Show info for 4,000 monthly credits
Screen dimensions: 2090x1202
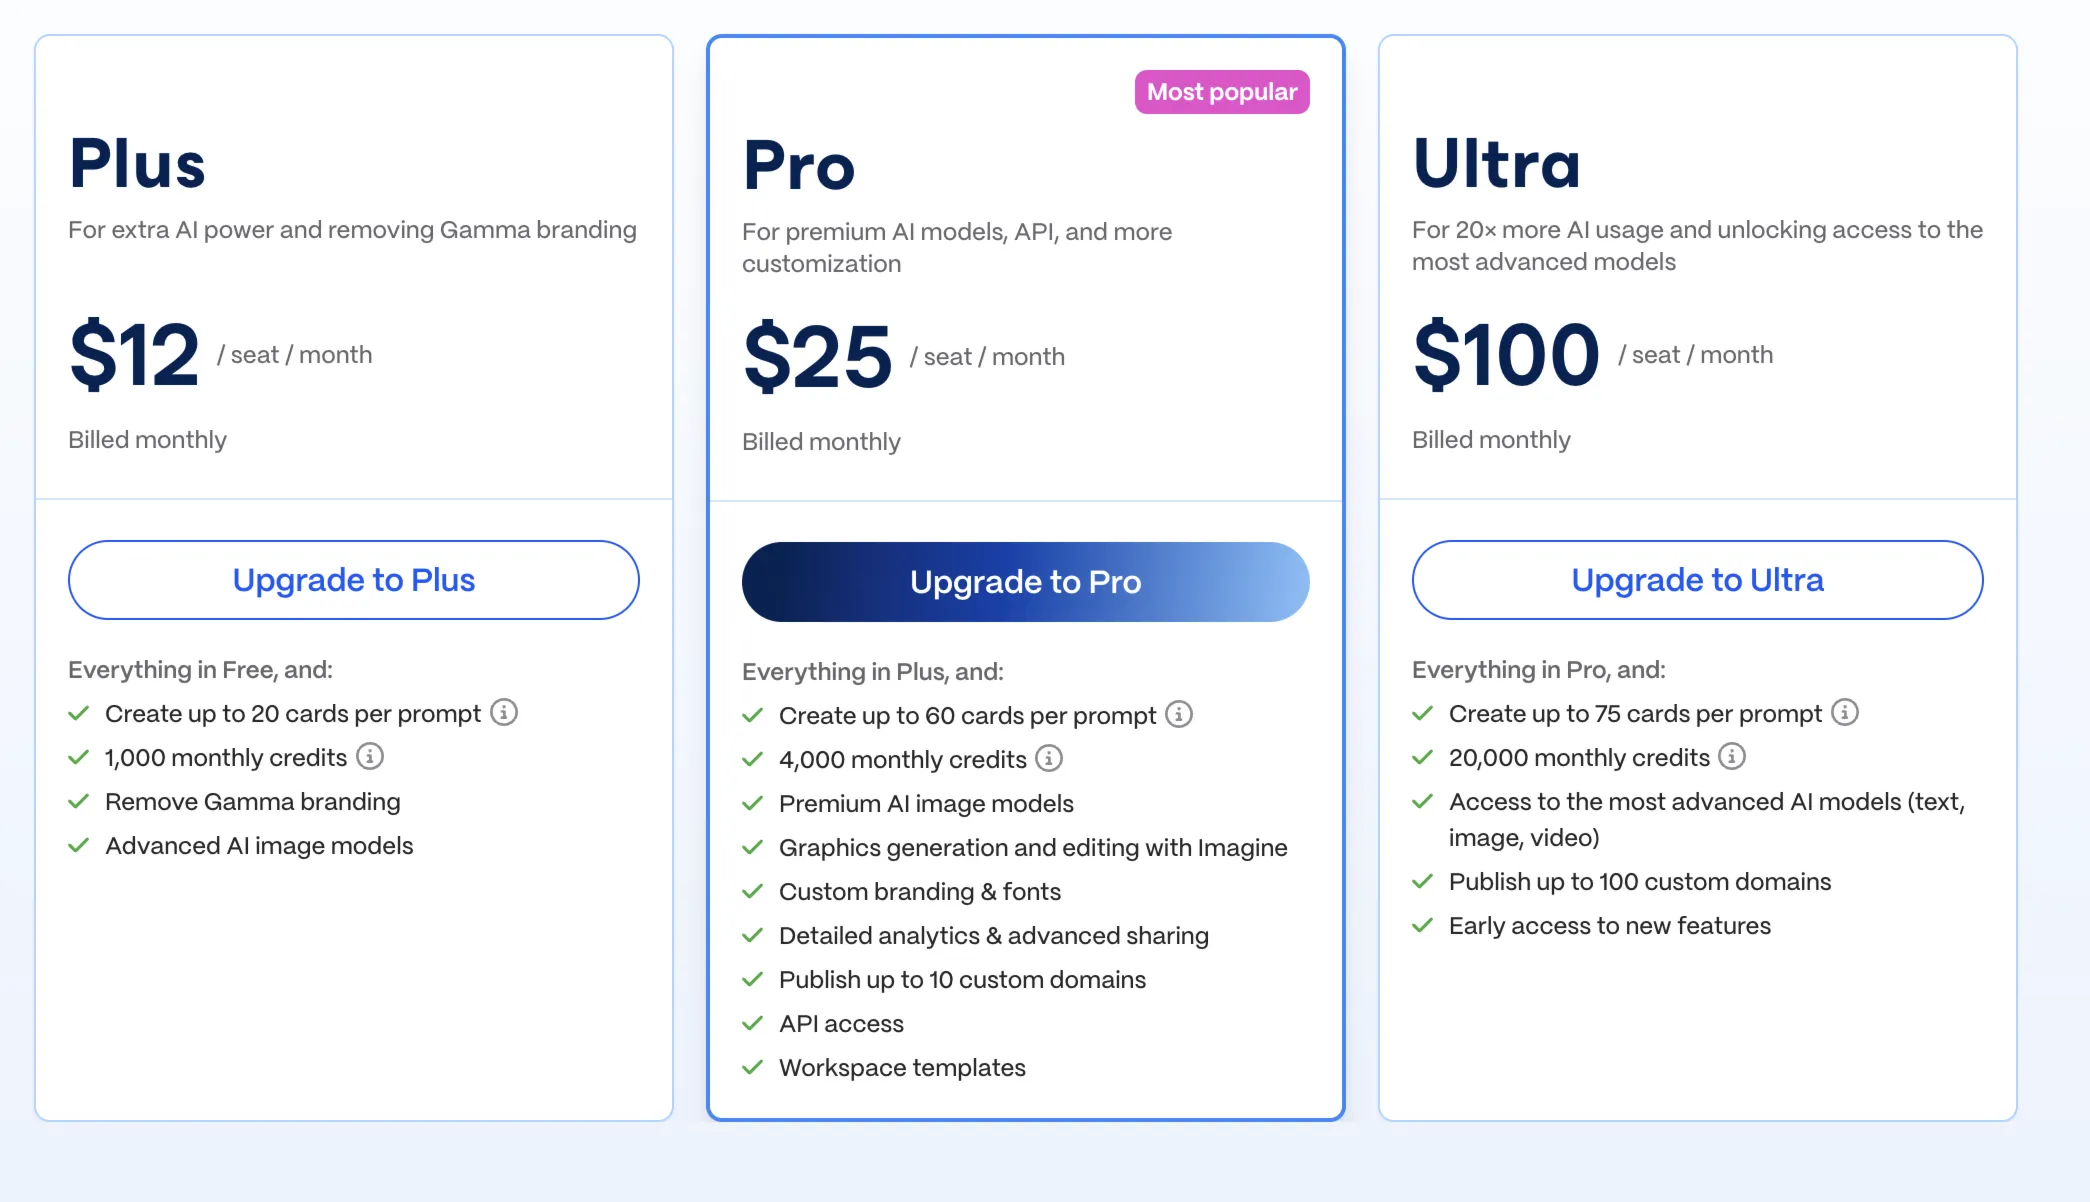1049,759
